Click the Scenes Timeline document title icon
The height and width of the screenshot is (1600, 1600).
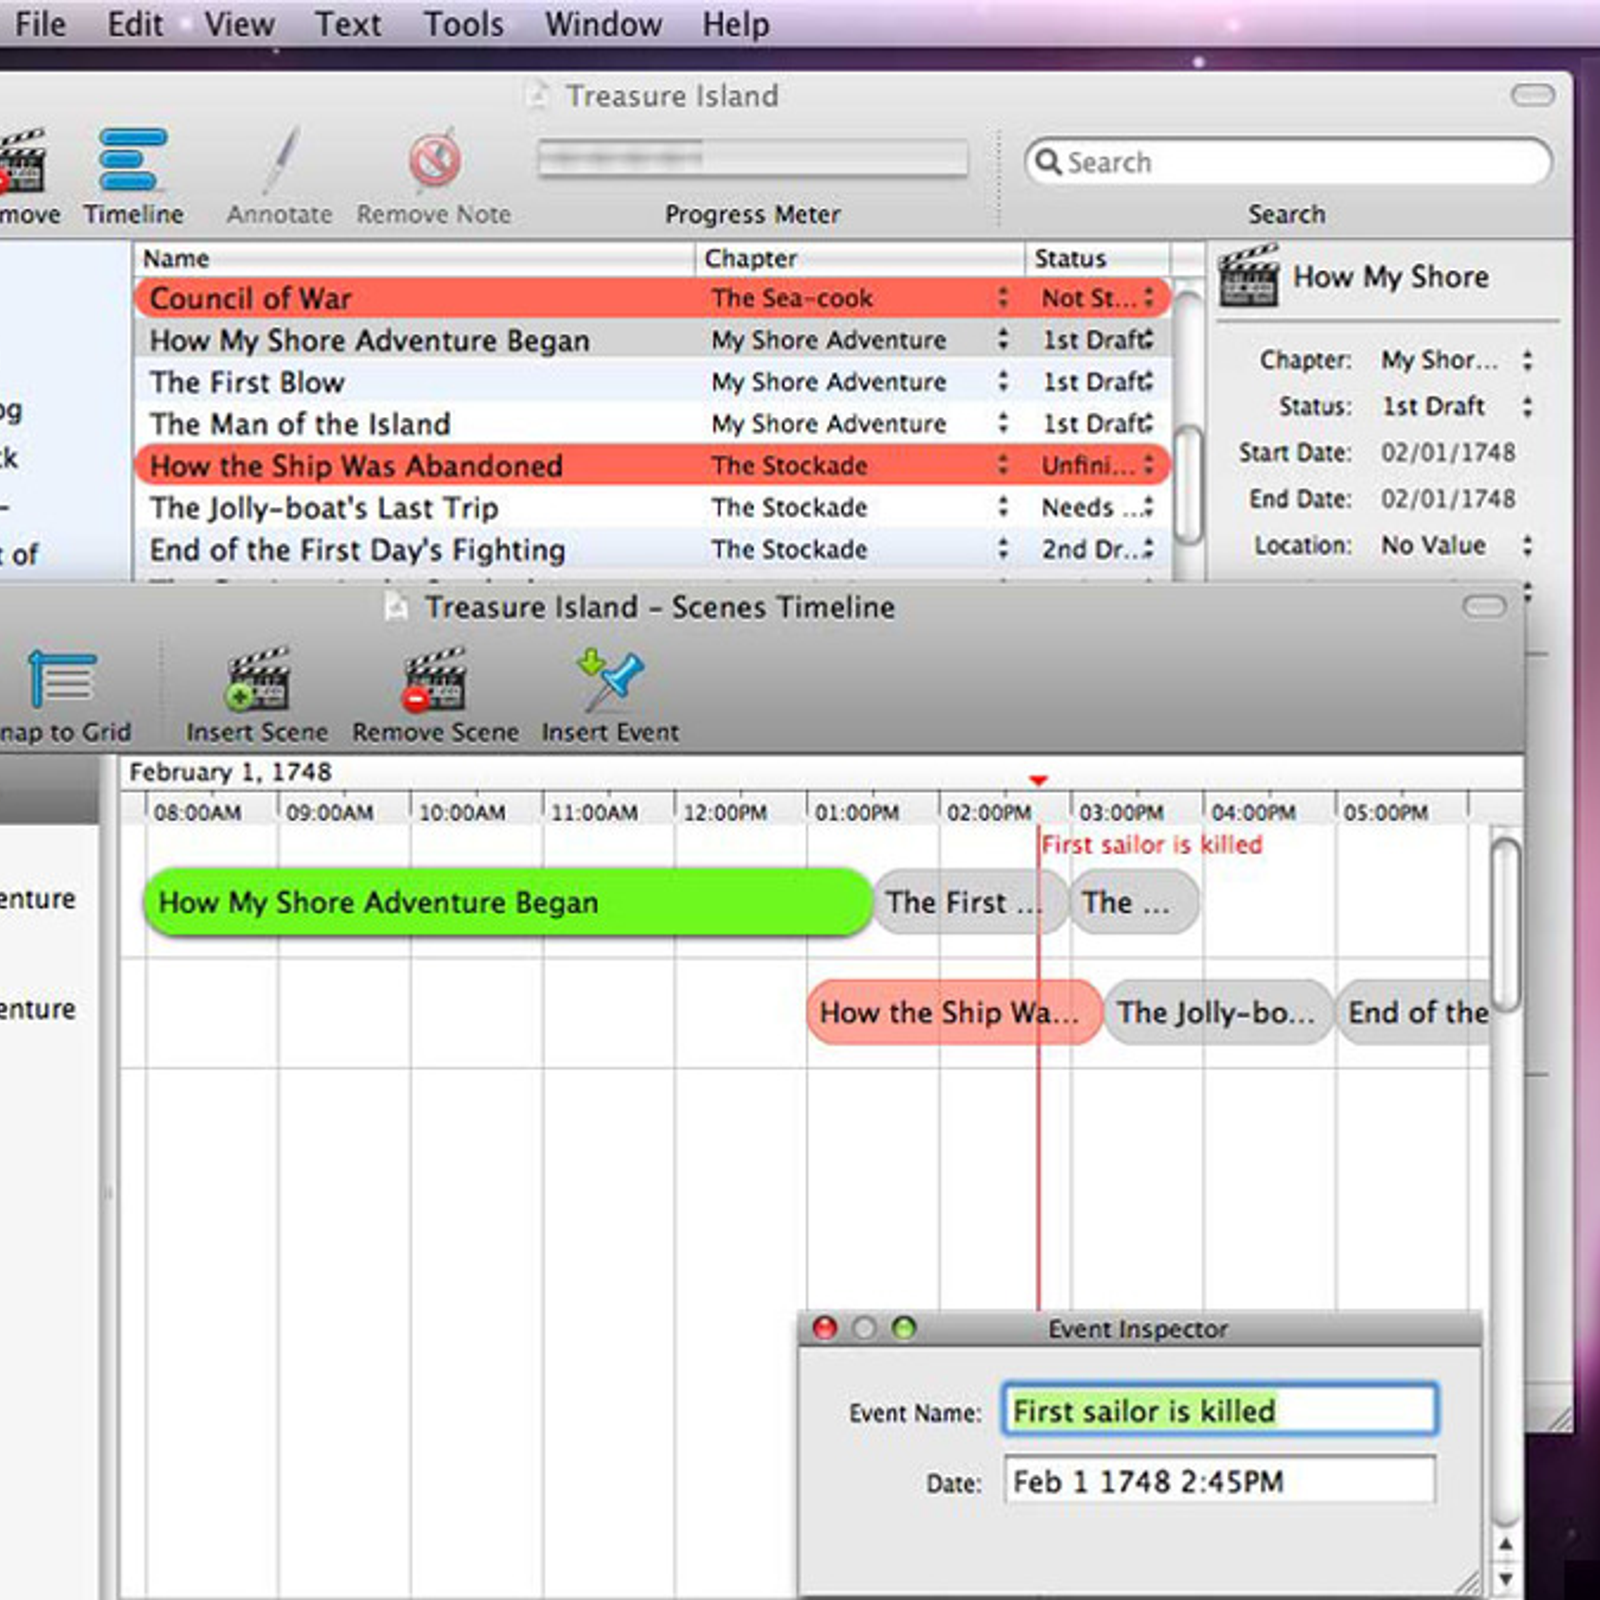click(397, 606)
